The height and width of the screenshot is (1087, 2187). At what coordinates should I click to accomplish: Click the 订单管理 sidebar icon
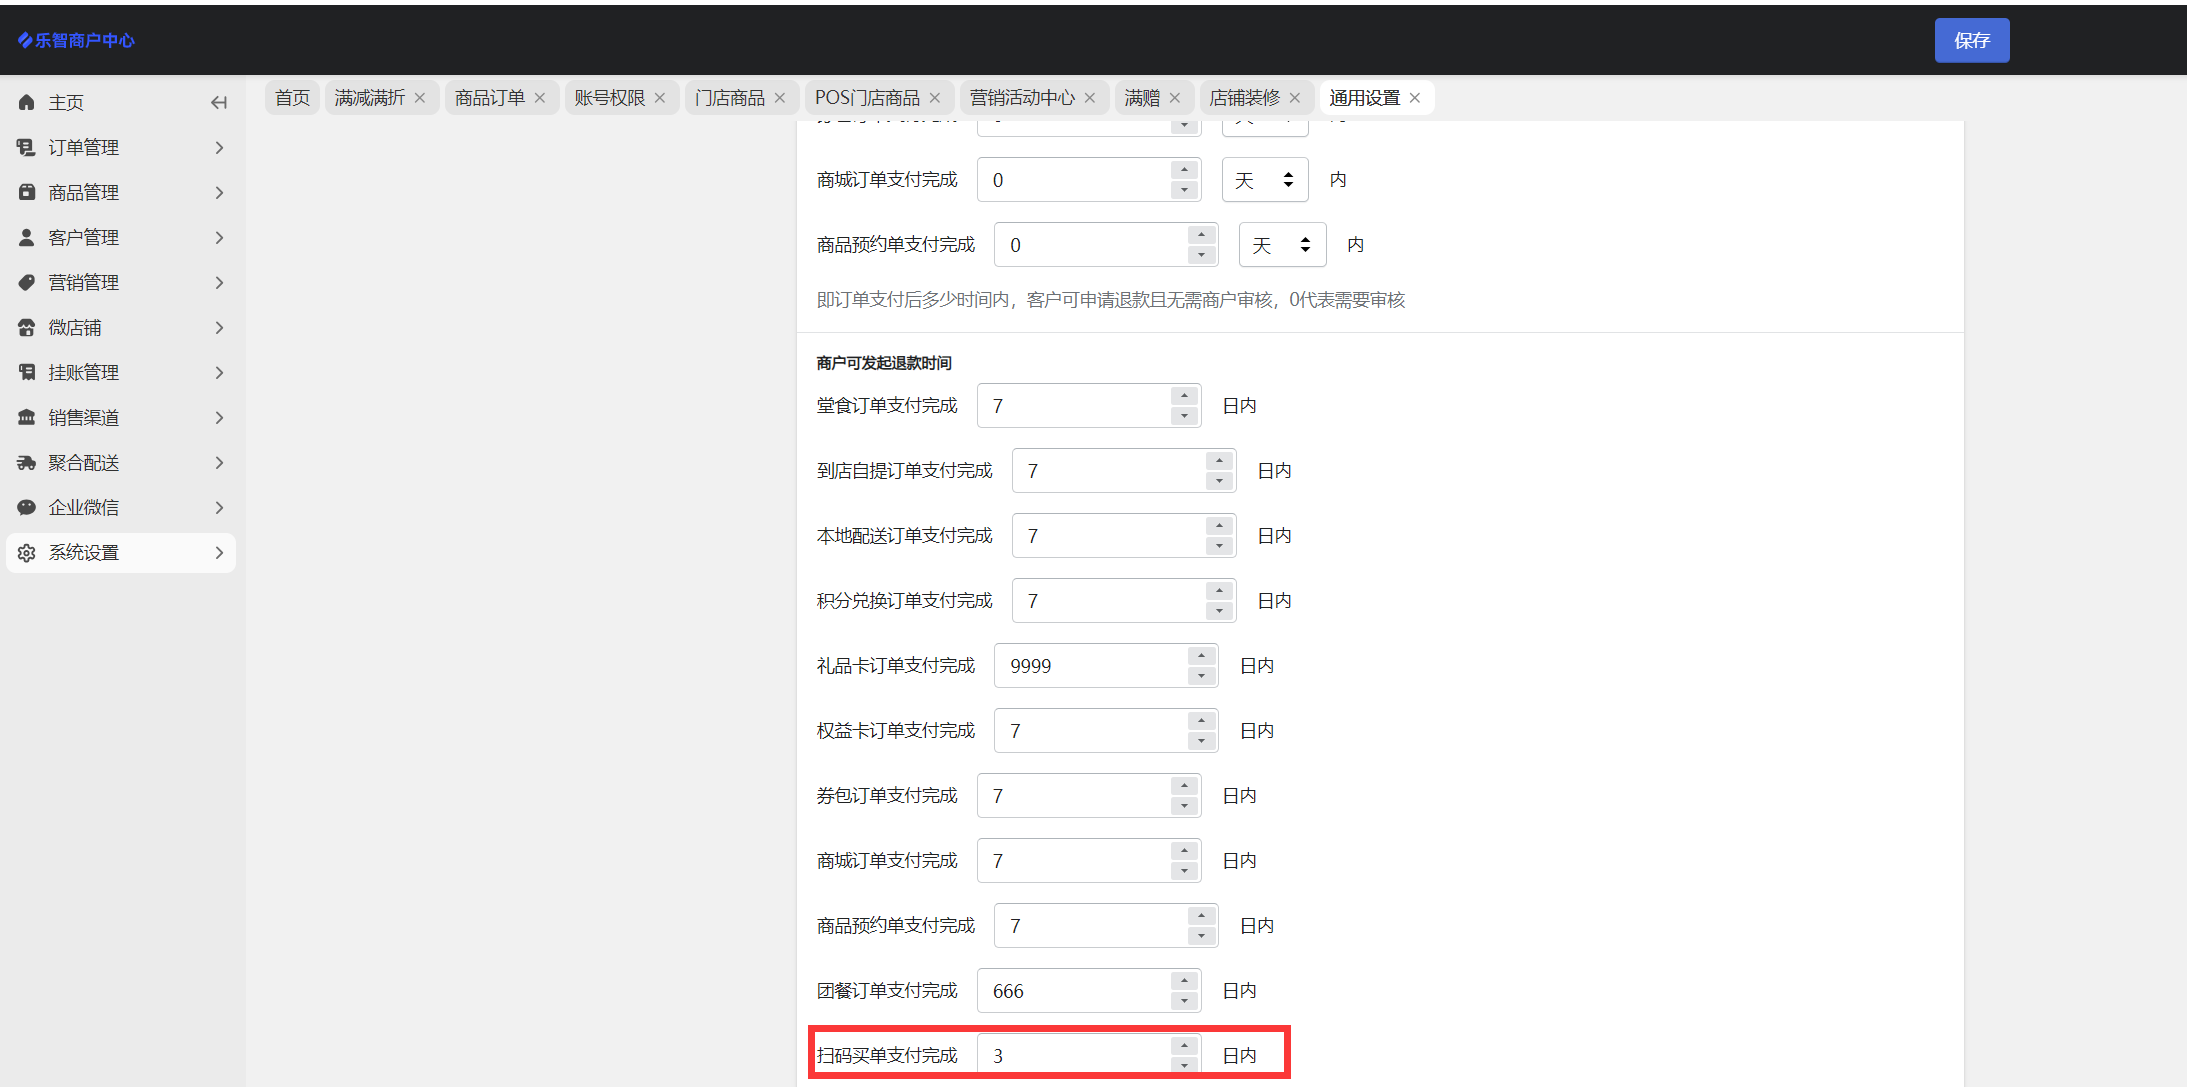[27, 148]
